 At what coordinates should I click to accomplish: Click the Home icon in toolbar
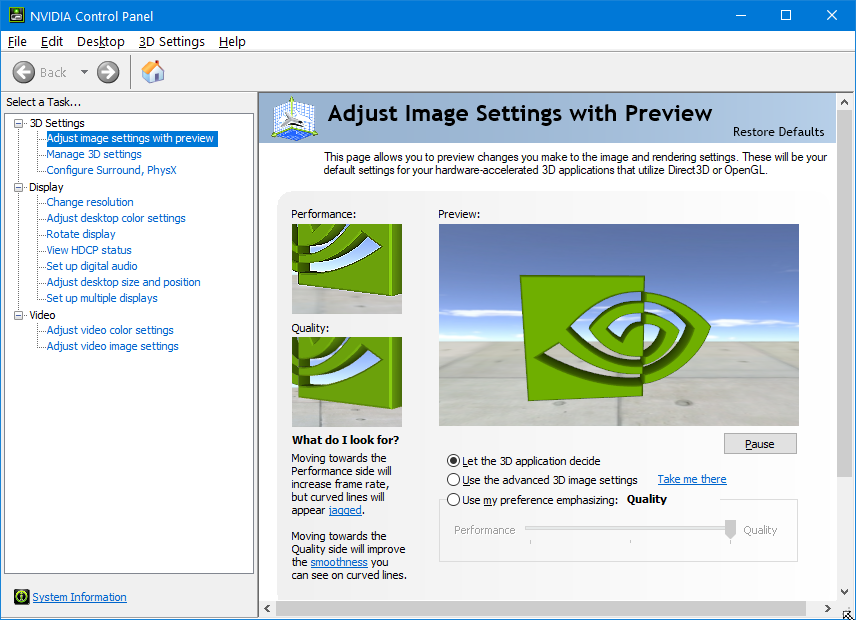[x=153, y=72]
